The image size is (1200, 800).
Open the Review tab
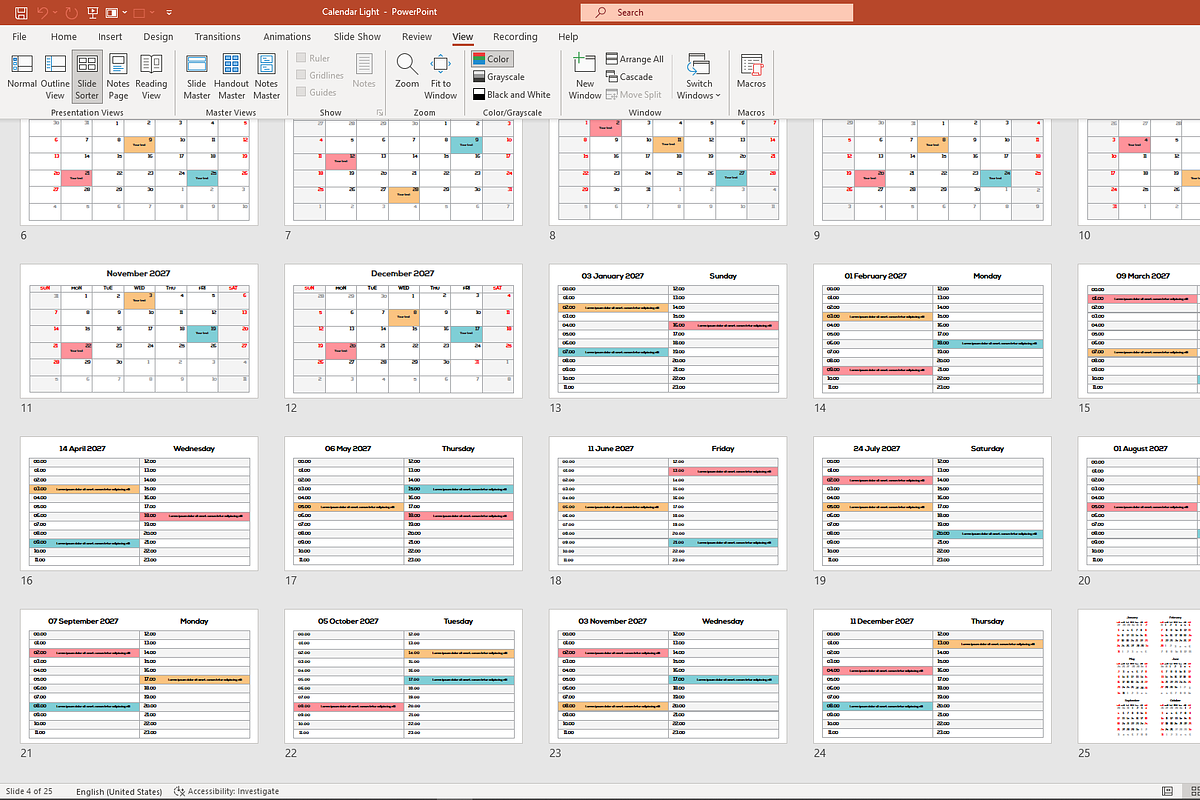coord(417,37)
